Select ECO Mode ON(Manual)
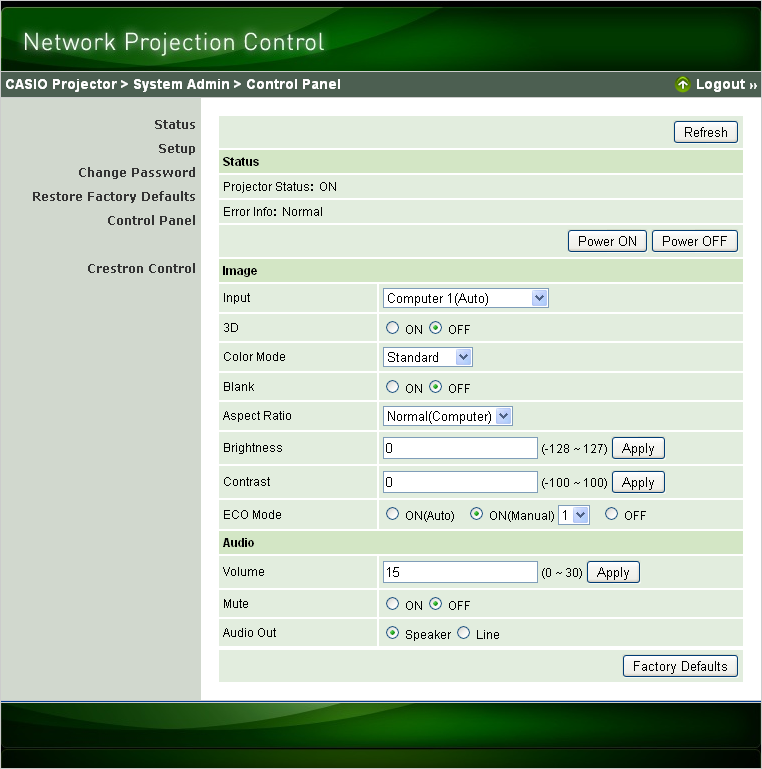Viewport: 762px width, 769px height. (476, 514)
